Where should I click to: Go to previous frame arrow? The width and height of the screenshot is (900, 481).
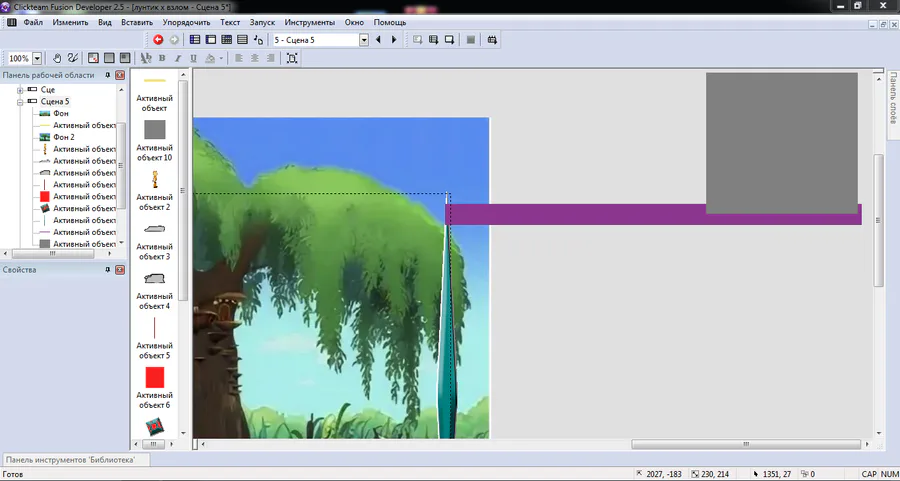tap(378, 40)
